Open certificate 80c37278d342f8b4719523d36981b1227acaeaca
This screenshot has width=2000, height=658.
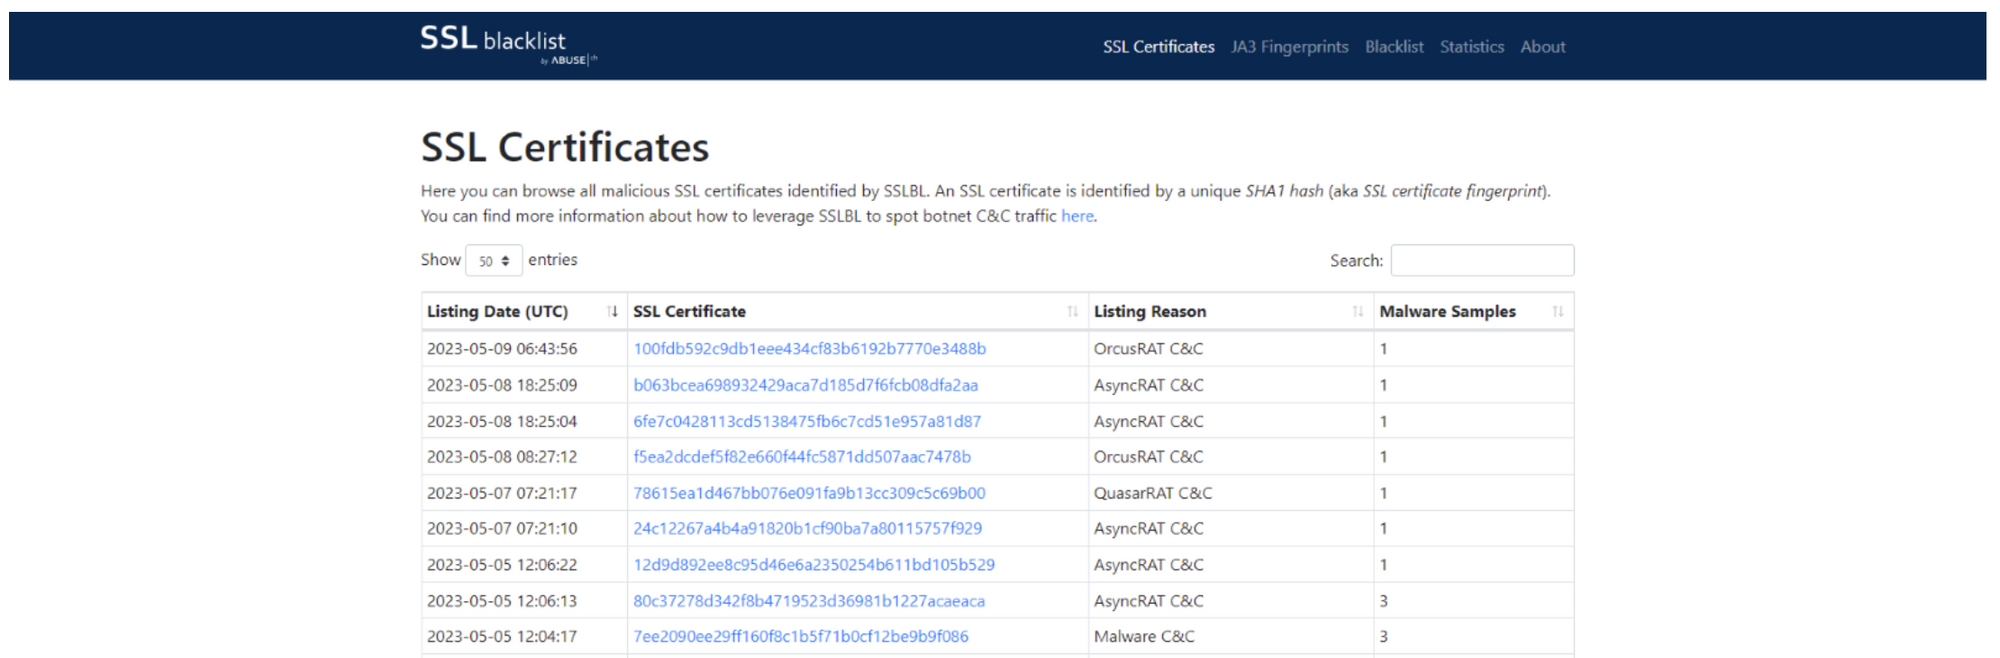pos(809,601)
